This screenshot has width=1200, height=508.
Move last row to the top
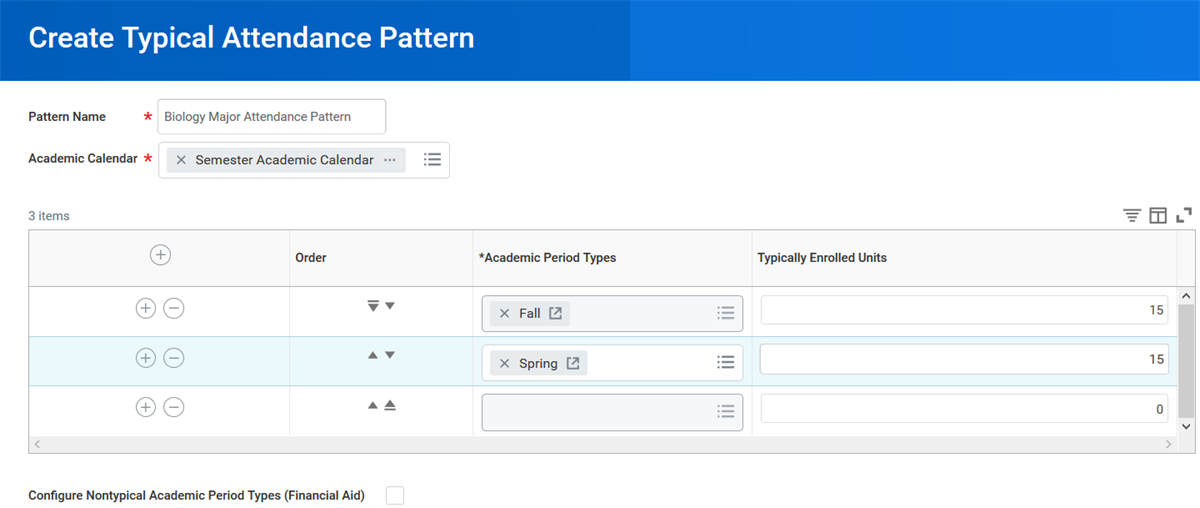point(390,405)
